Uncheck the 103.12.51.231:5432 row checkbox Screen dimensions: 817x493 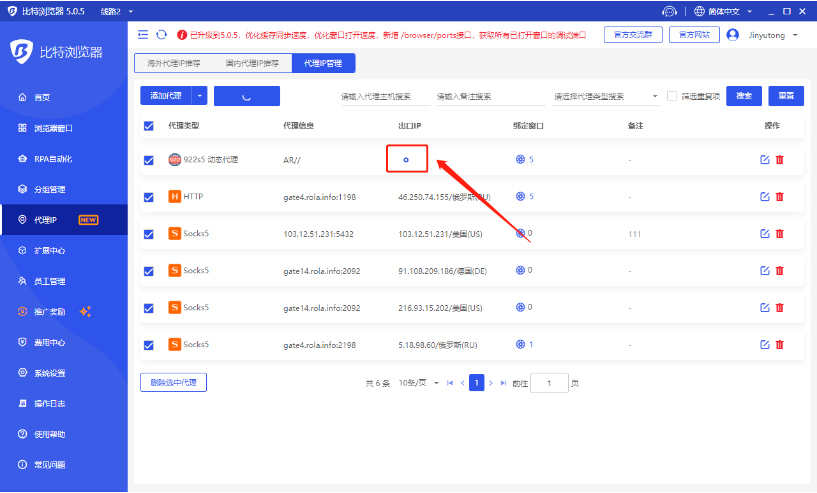(x=148, y=234)
